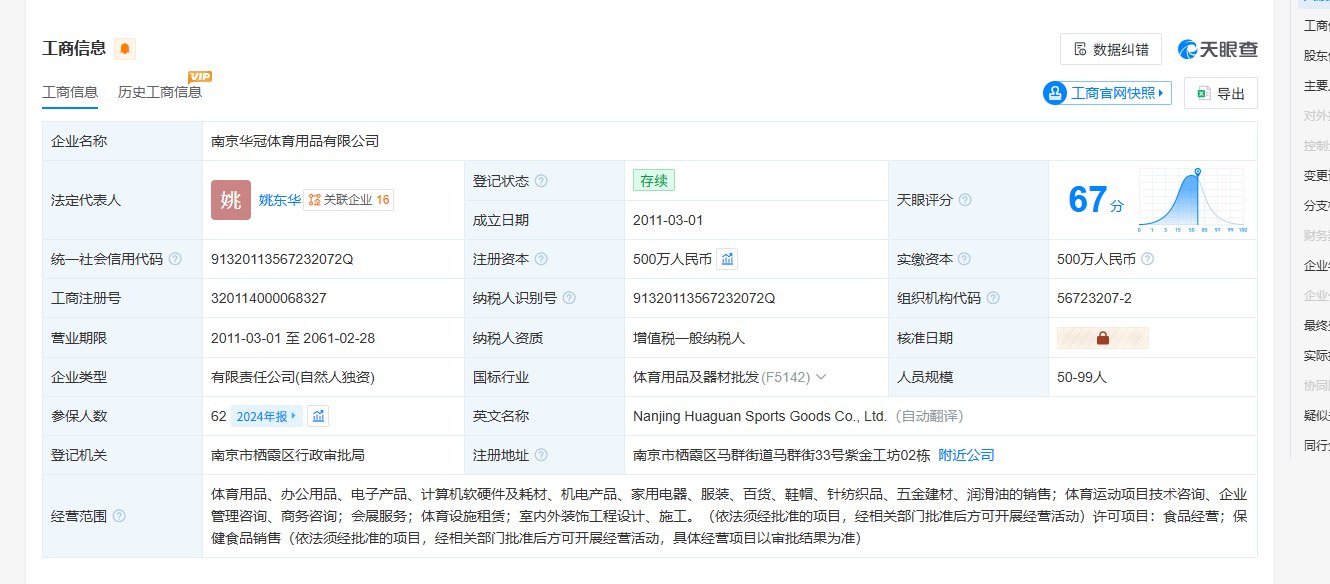The height and width of the screenshot is (584, 1330).
Task: Click the 姚 avatar of legal representative
Action: click(231, 200)
